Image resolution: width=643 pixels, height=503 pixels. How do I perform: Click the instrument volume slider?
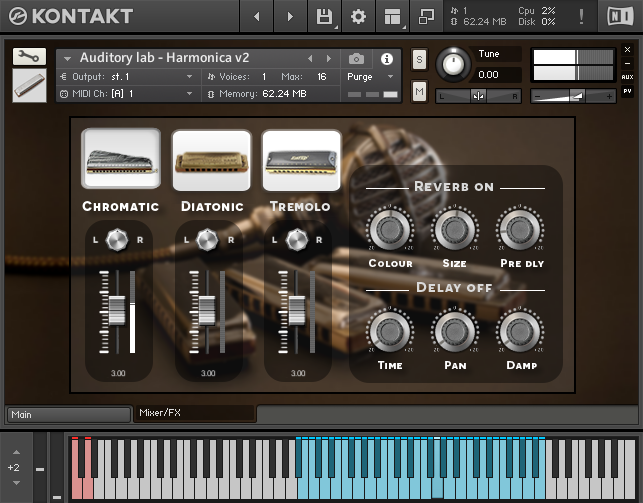coord(573,96)
